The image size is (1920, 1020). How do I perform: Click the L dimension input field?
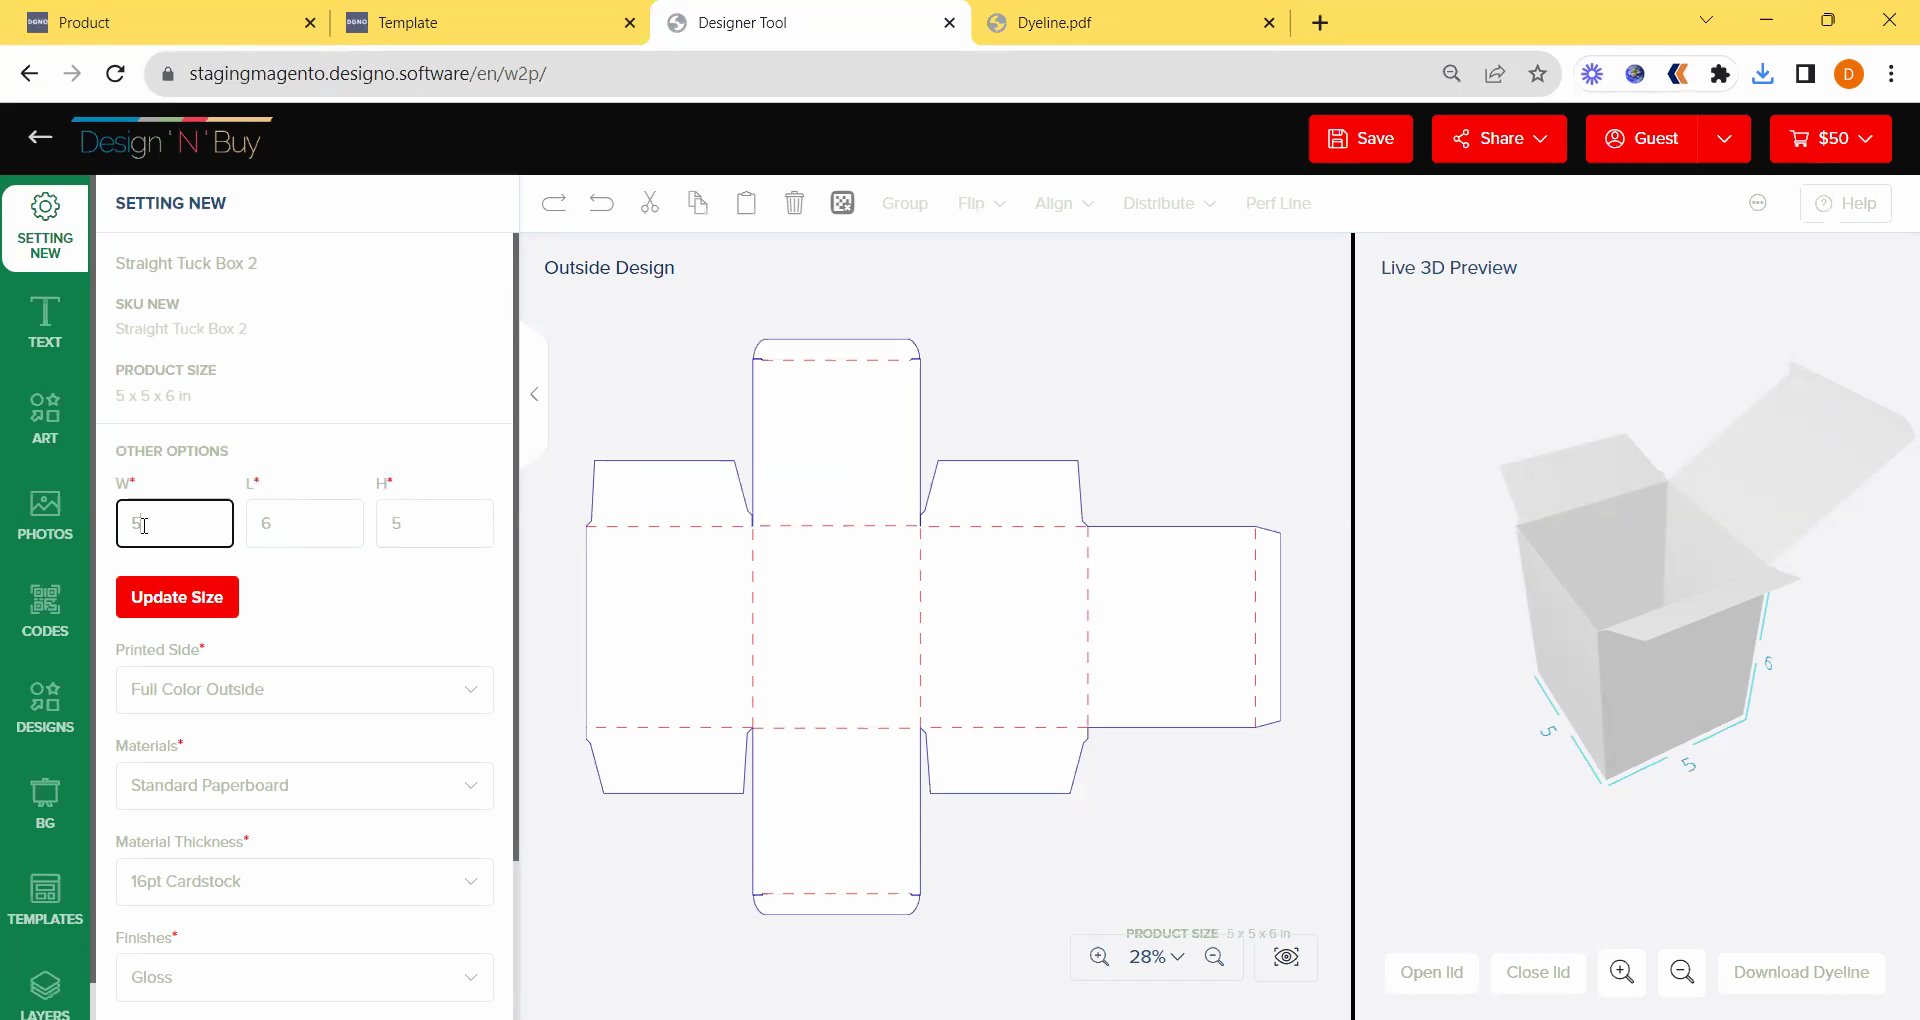point(305,524)
